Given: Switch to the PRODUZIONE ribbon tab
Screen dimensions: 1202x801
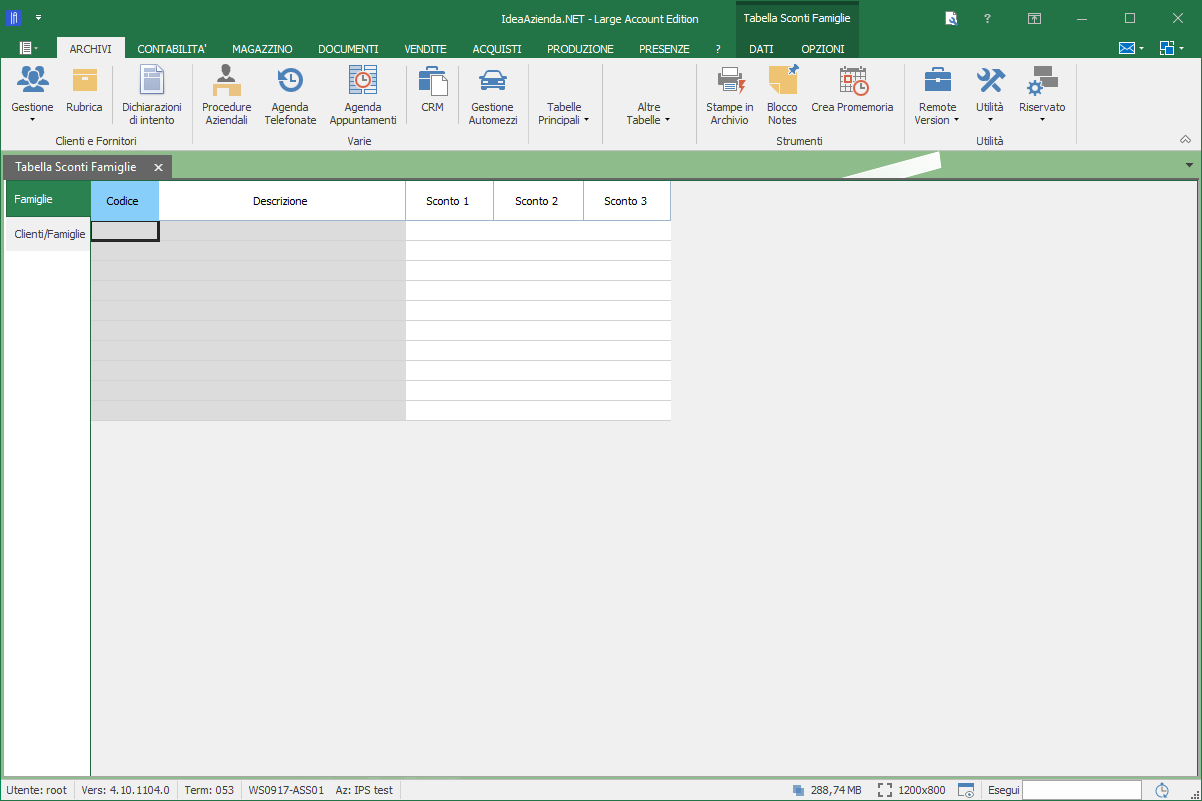Looking at the screenshot, I should [x=580, y=48].
